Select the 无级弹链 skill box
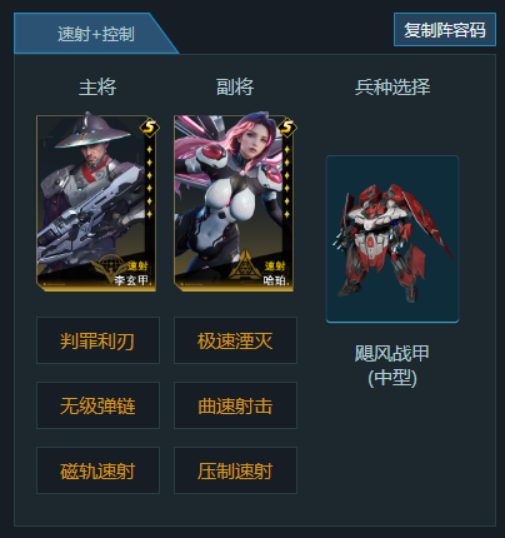 (x=98, y=405)
